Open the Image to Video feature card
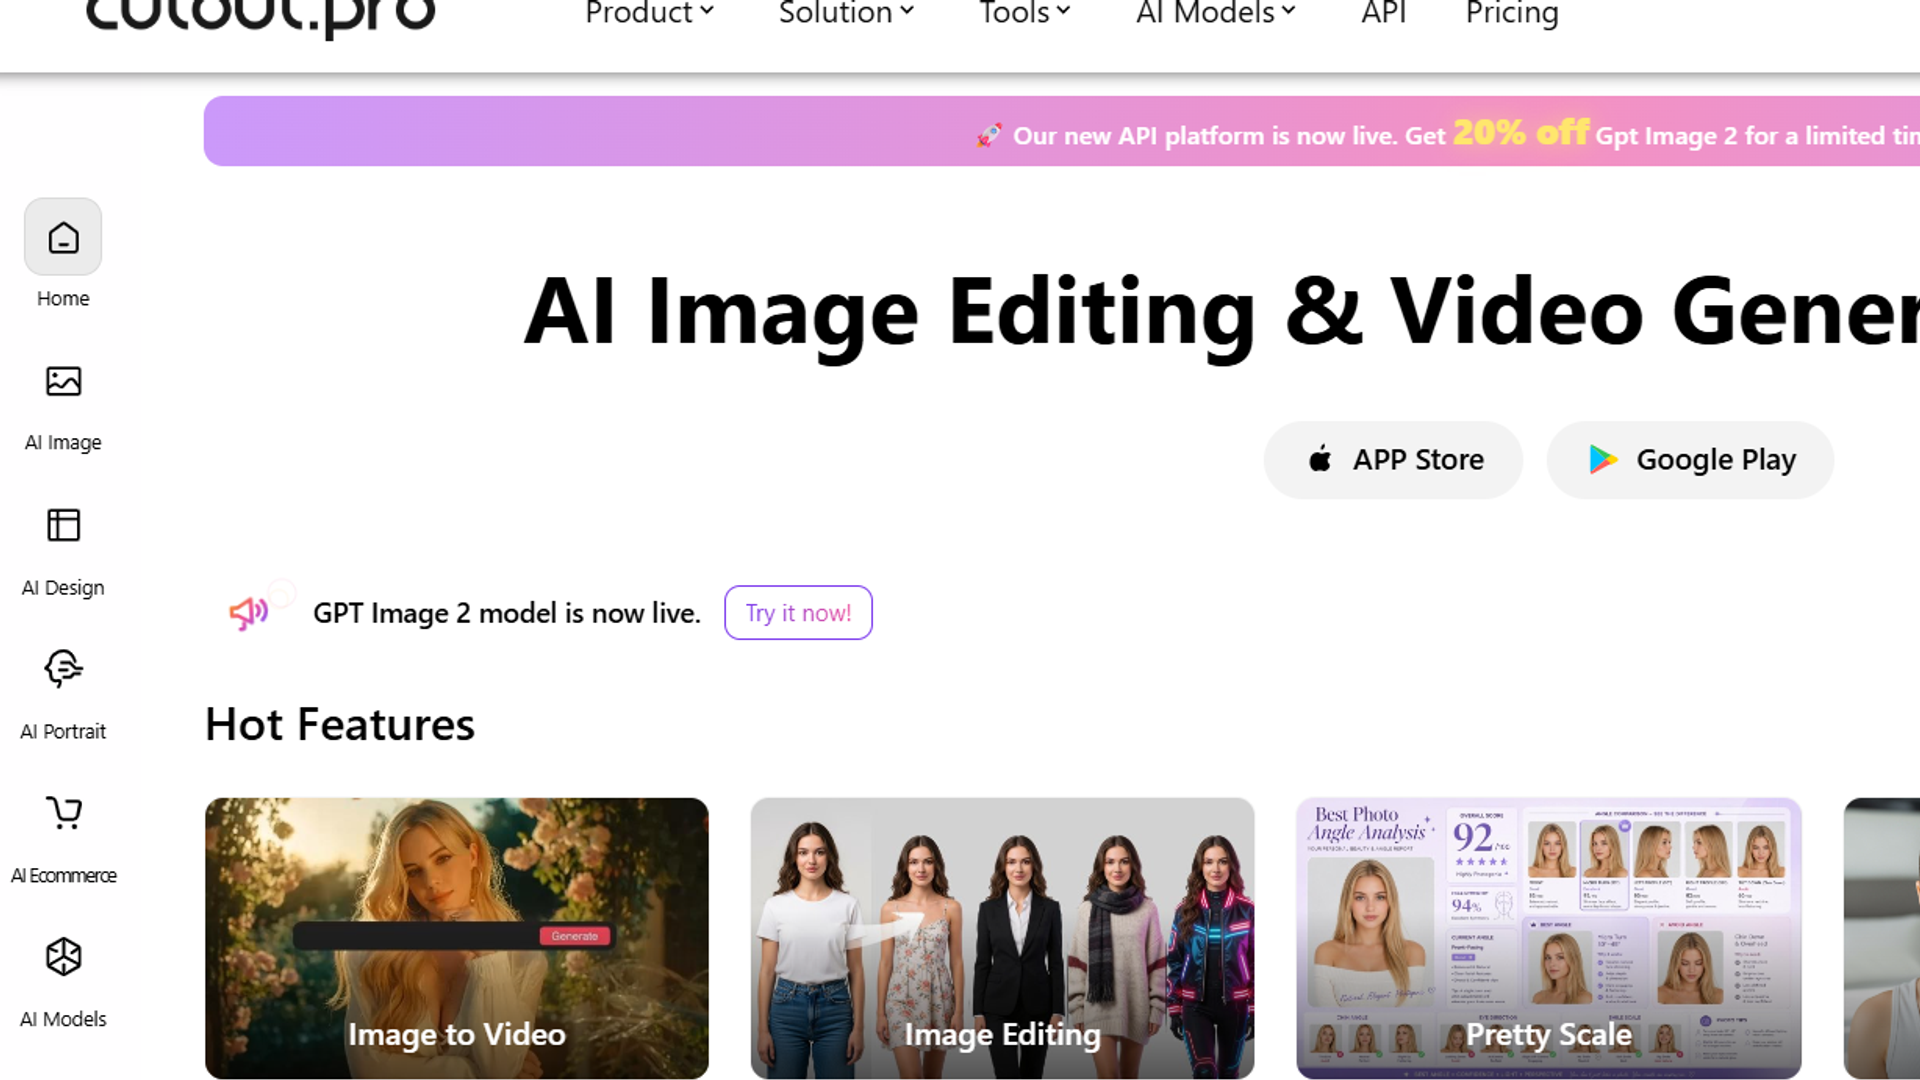Image resolution: width=1920 pixels, height=1080 pixels. [457, 938]
